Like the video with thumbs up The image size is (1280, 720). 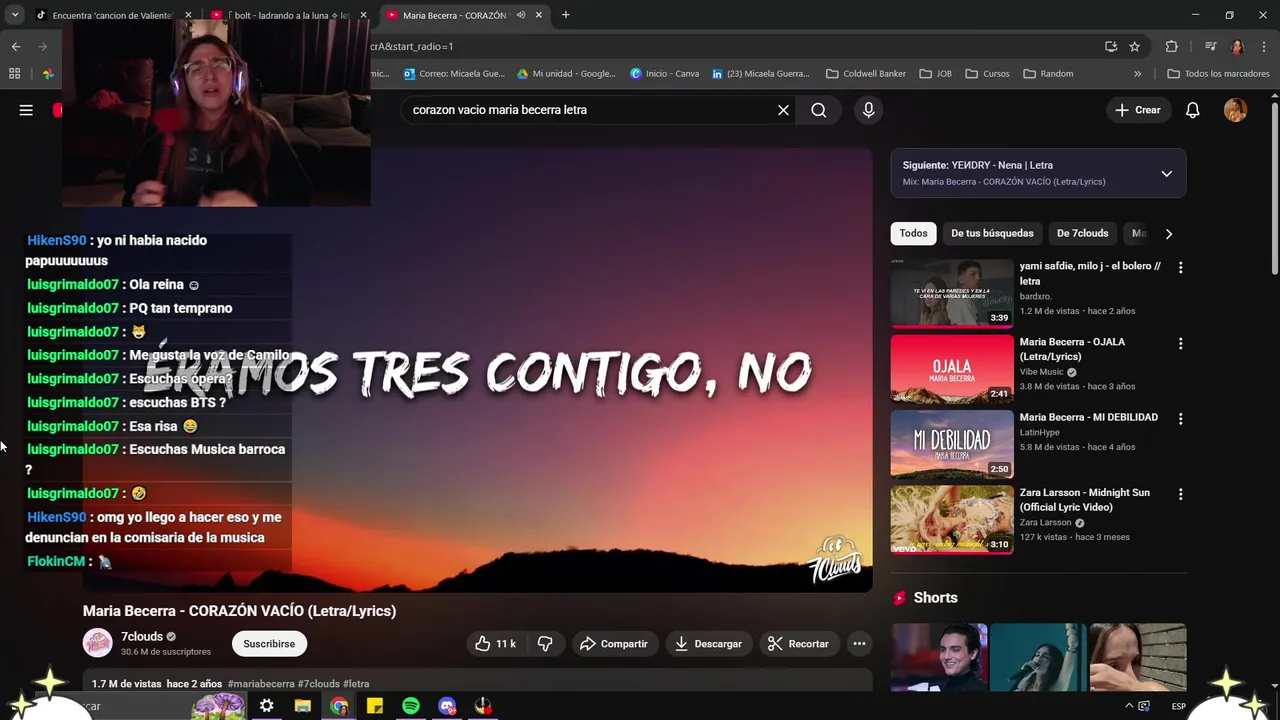[x=496, y=644]
